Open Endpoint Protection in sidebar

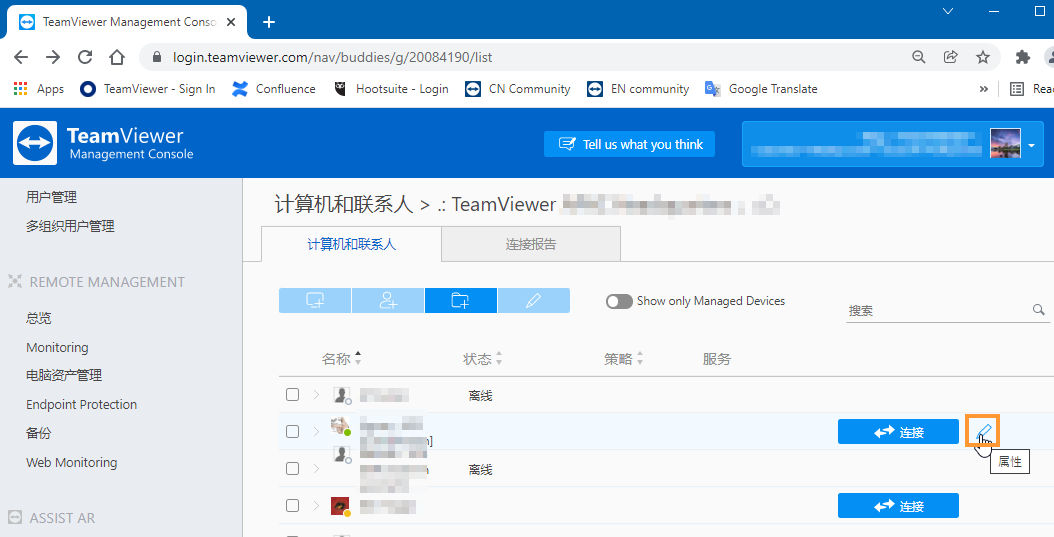(81, 405)
